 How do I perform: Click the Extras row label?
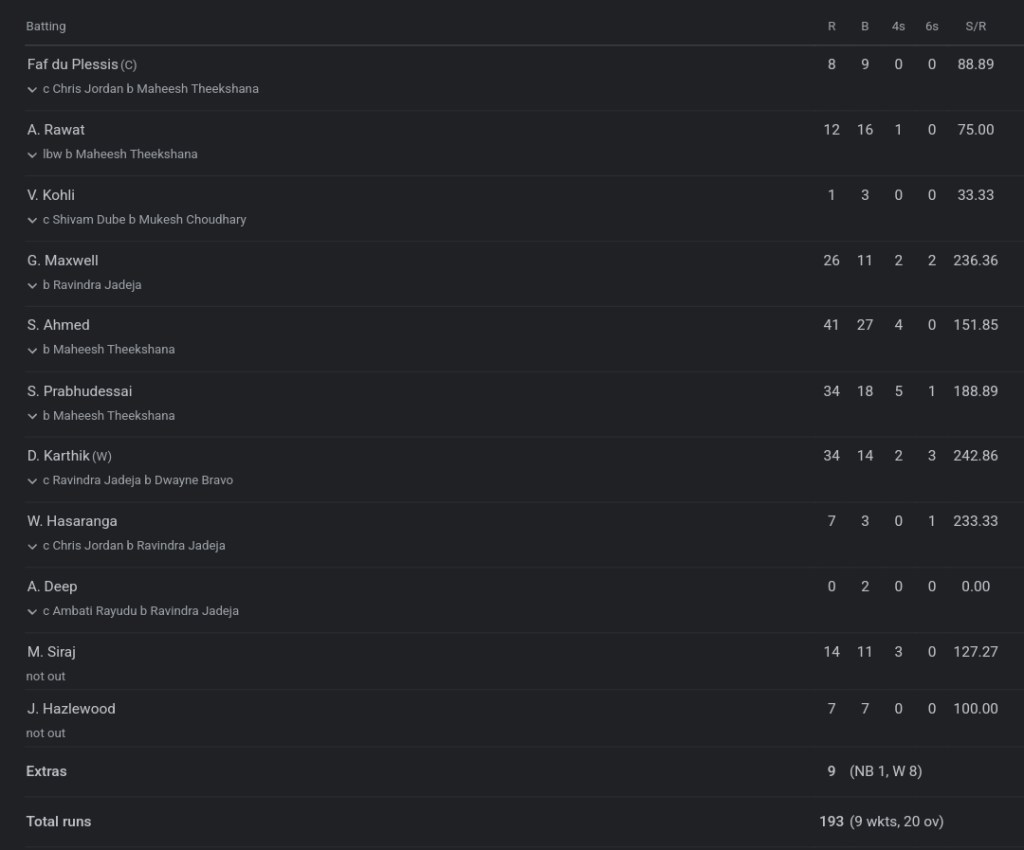[47, 772]
